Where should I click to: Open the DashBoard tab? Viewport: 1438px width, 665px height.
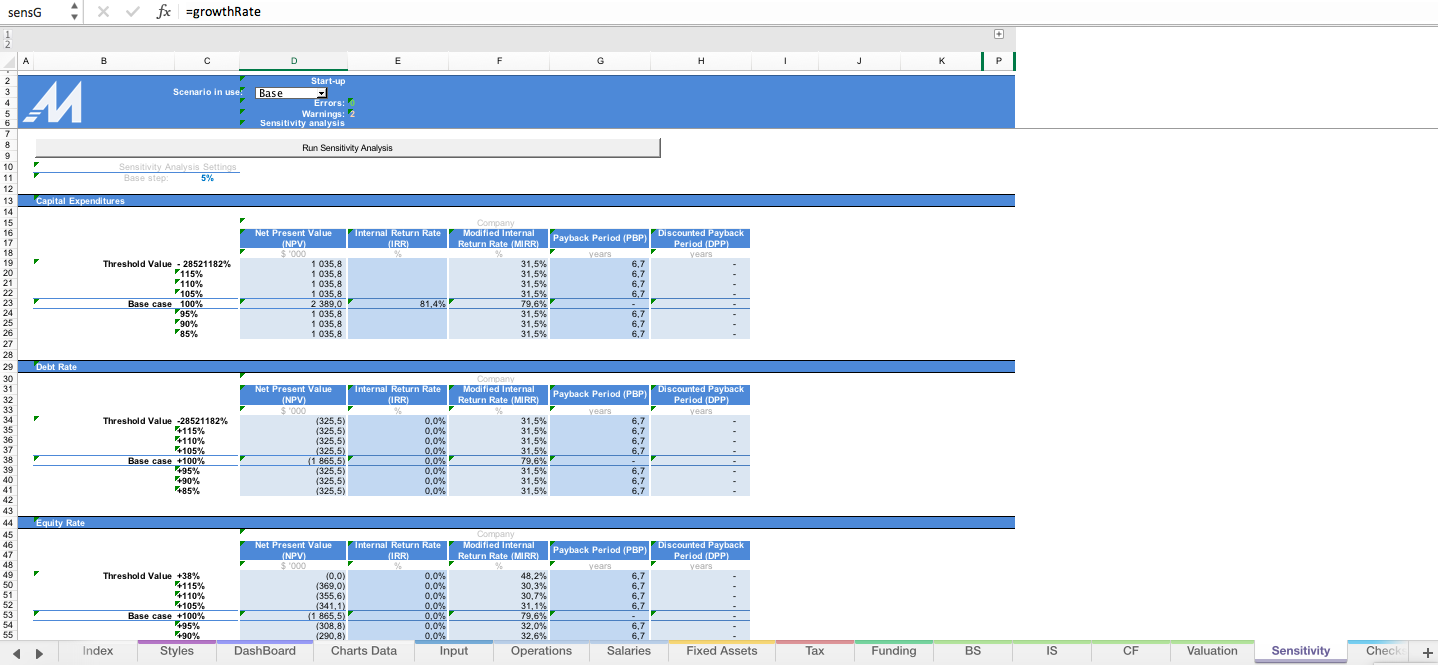[264, 650]
